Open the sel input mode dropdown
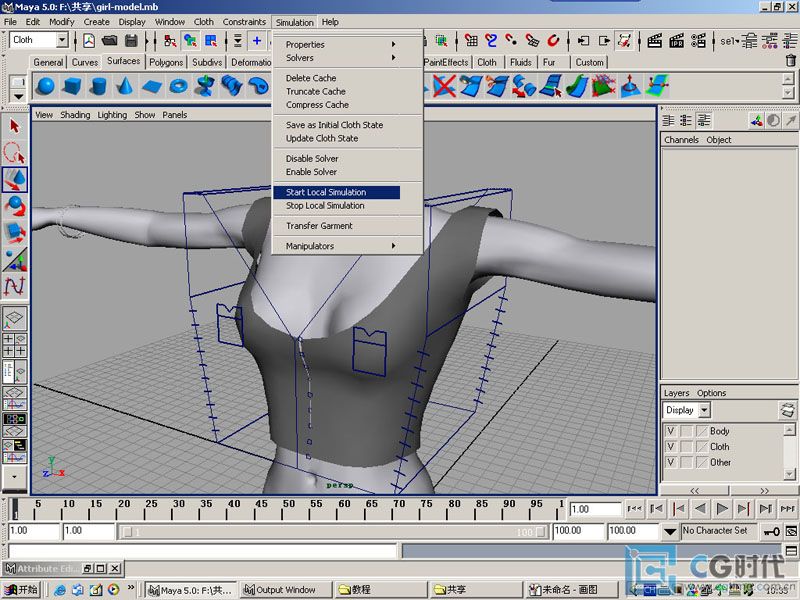The width and height of the screenshot is (800, 600). (730, 41)
